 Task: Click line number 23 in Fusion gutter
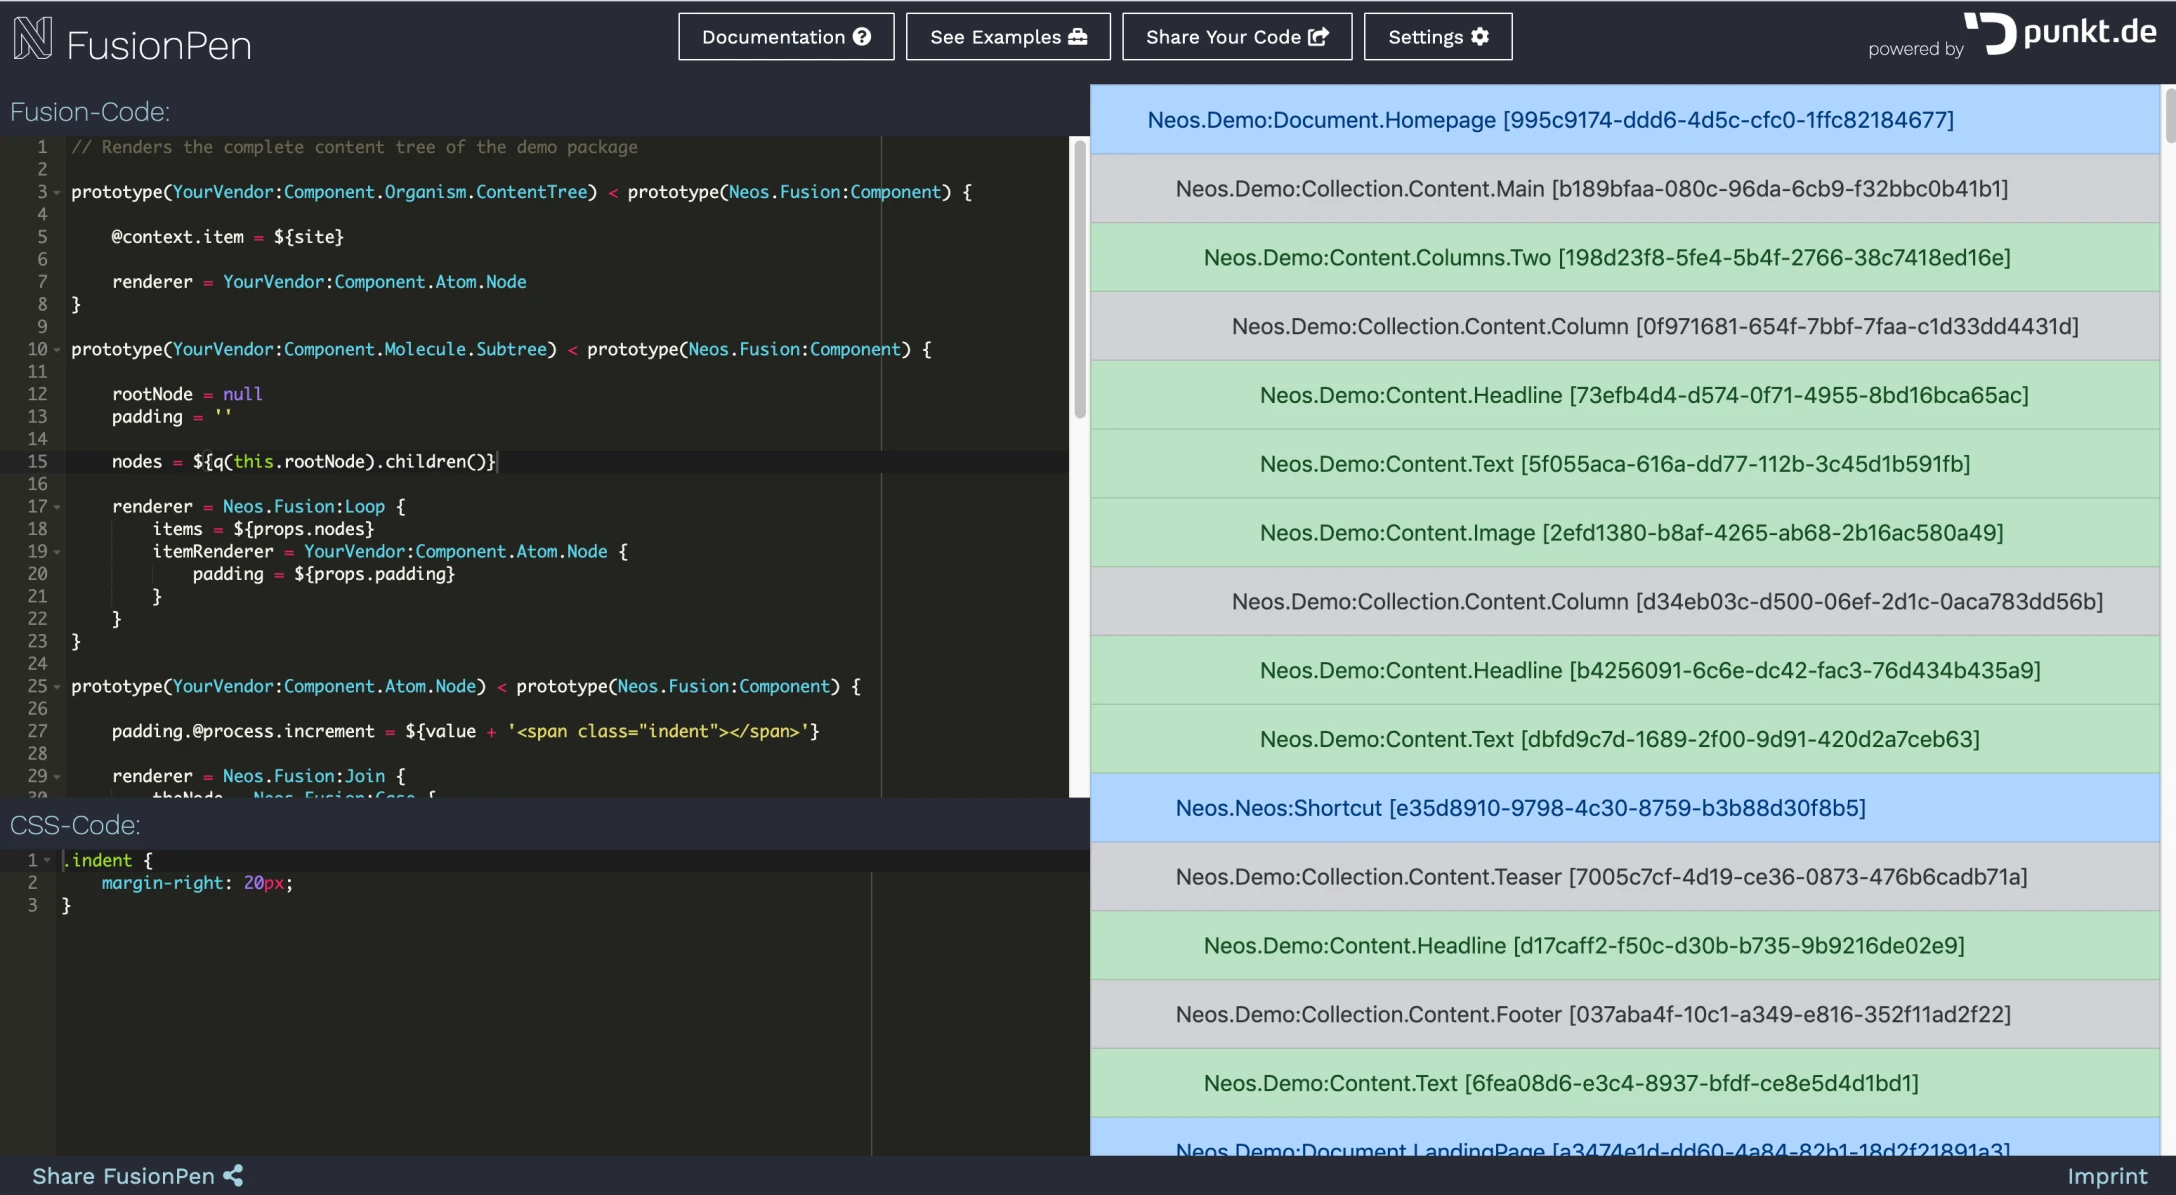37,641
